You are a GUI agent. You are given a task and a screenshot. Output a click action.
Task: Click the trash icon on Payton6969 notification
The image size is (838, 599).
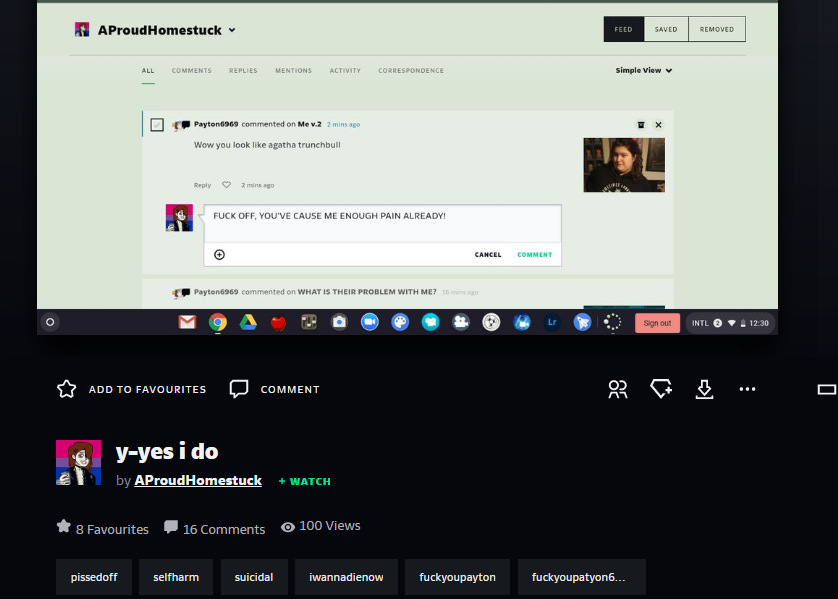641,125
